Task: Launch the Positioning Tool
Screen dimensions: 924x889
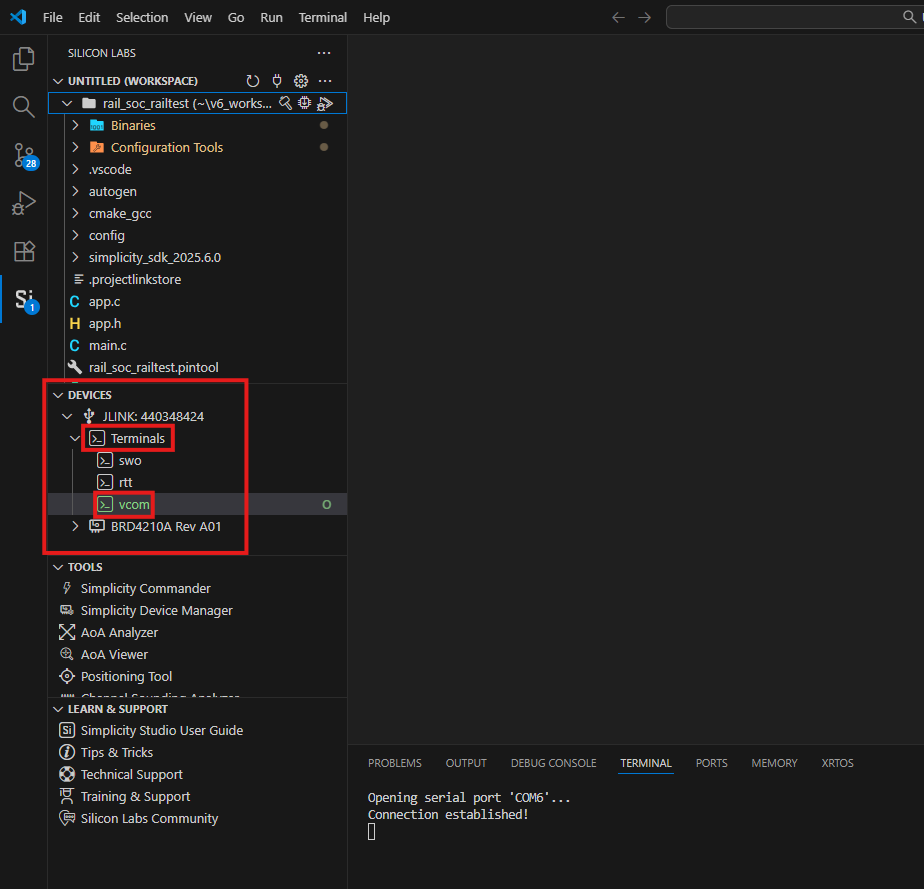Action: [122, 676]
